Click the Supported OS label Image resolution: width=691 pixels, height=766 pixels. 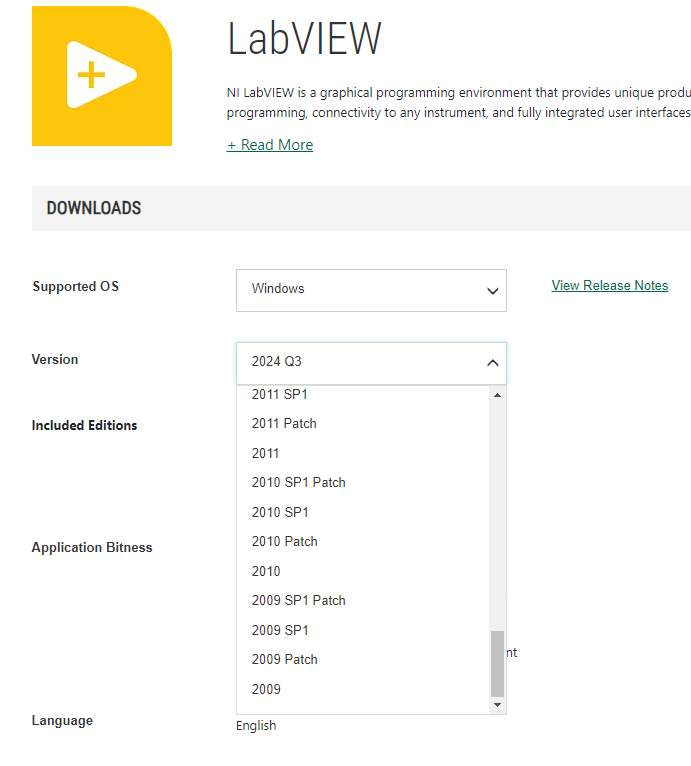[76, 286]
